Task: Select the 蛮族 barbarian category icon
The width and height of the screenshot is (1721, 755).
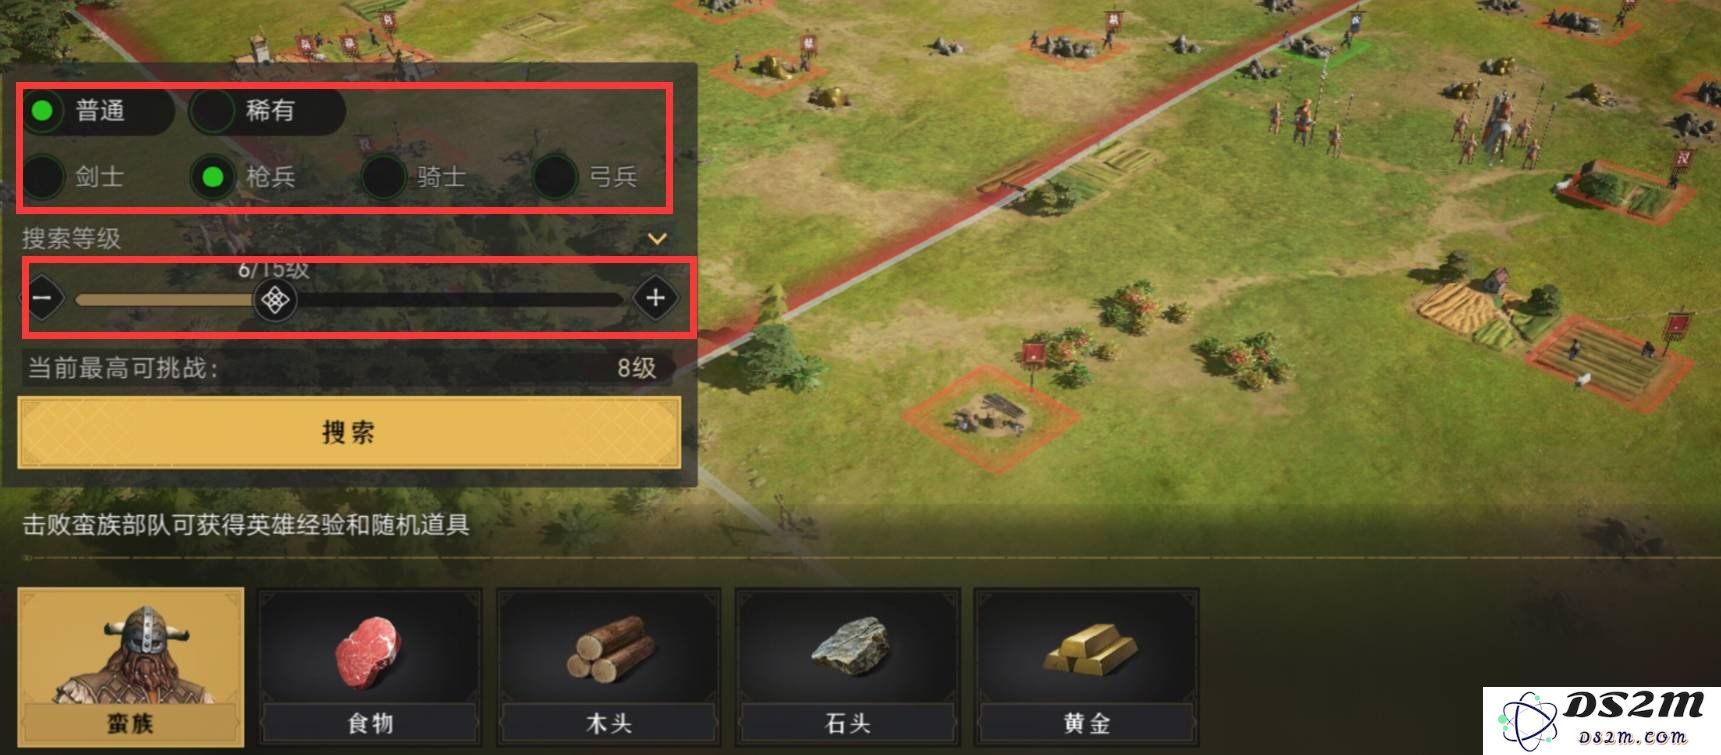Action: click(x=131, y=667)
